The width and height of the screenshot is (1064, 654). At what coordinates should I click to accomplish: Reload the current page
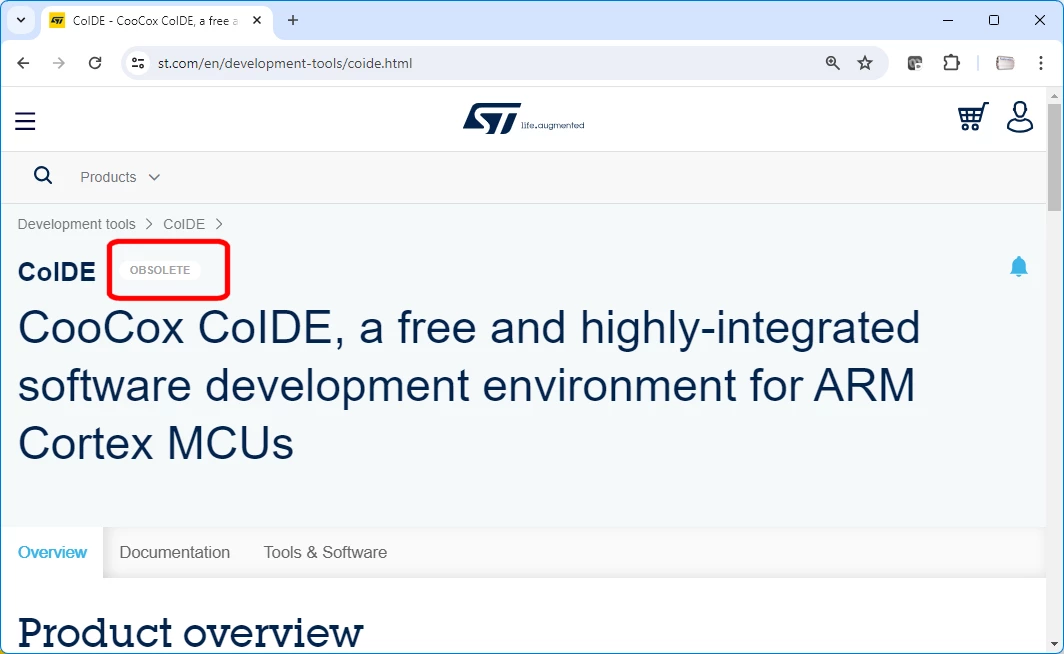95,63
